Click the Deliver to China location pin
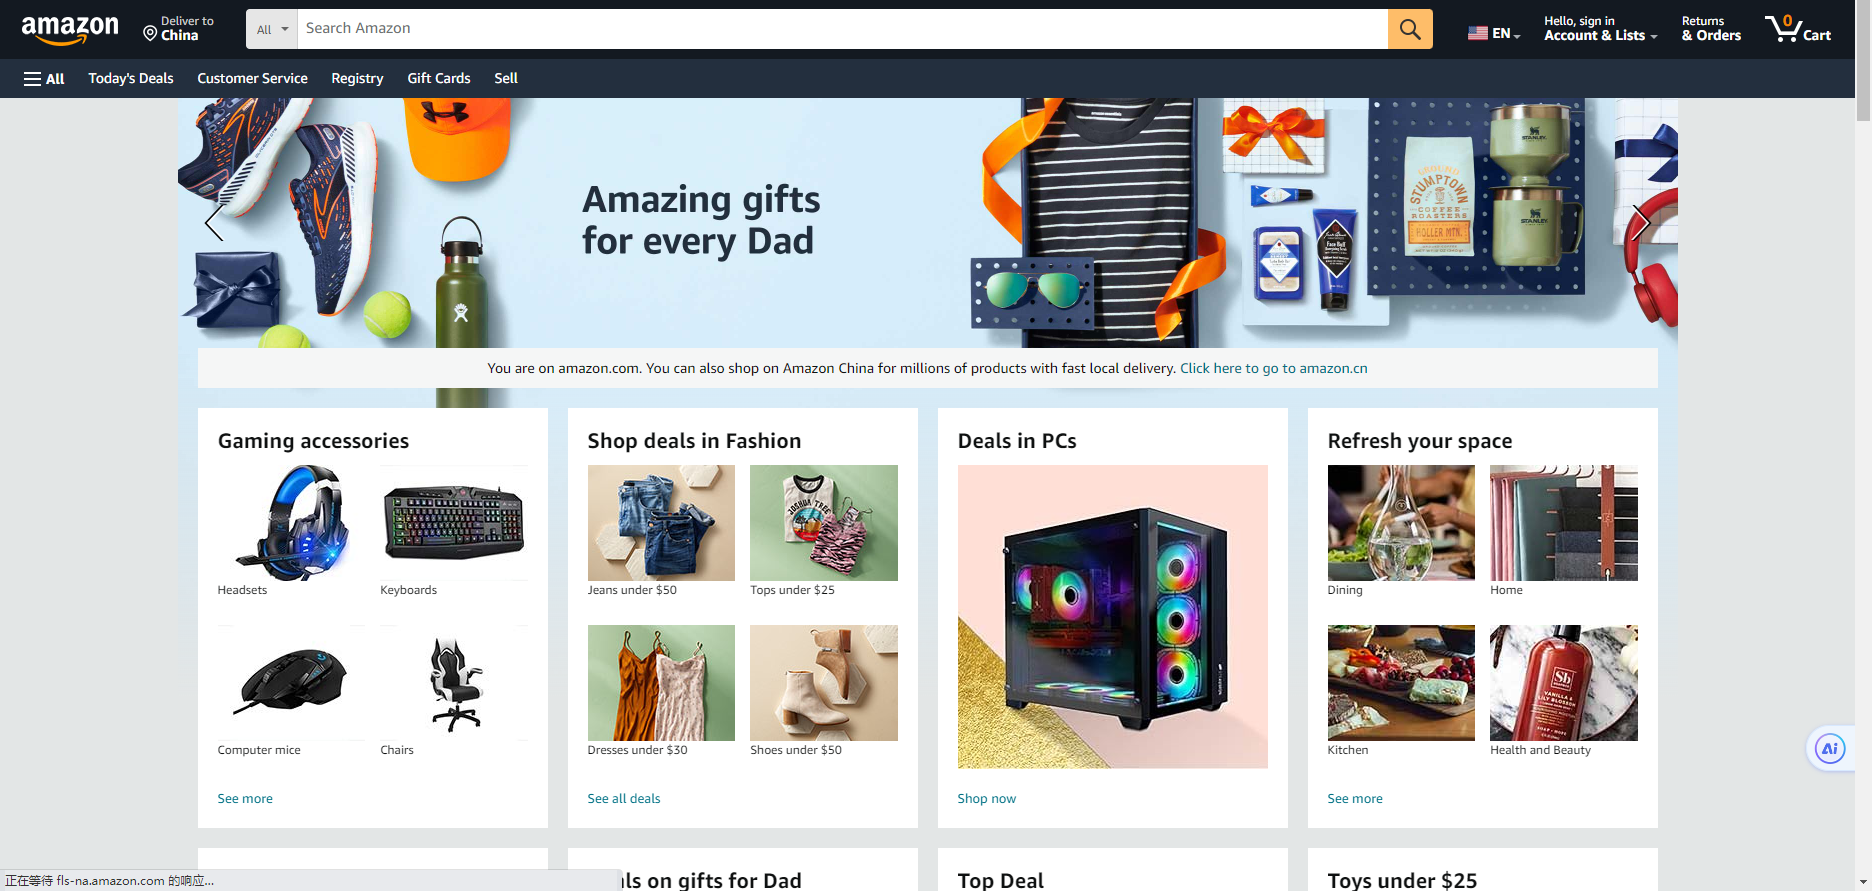1872x891 pixels. (x=150, y=34)
